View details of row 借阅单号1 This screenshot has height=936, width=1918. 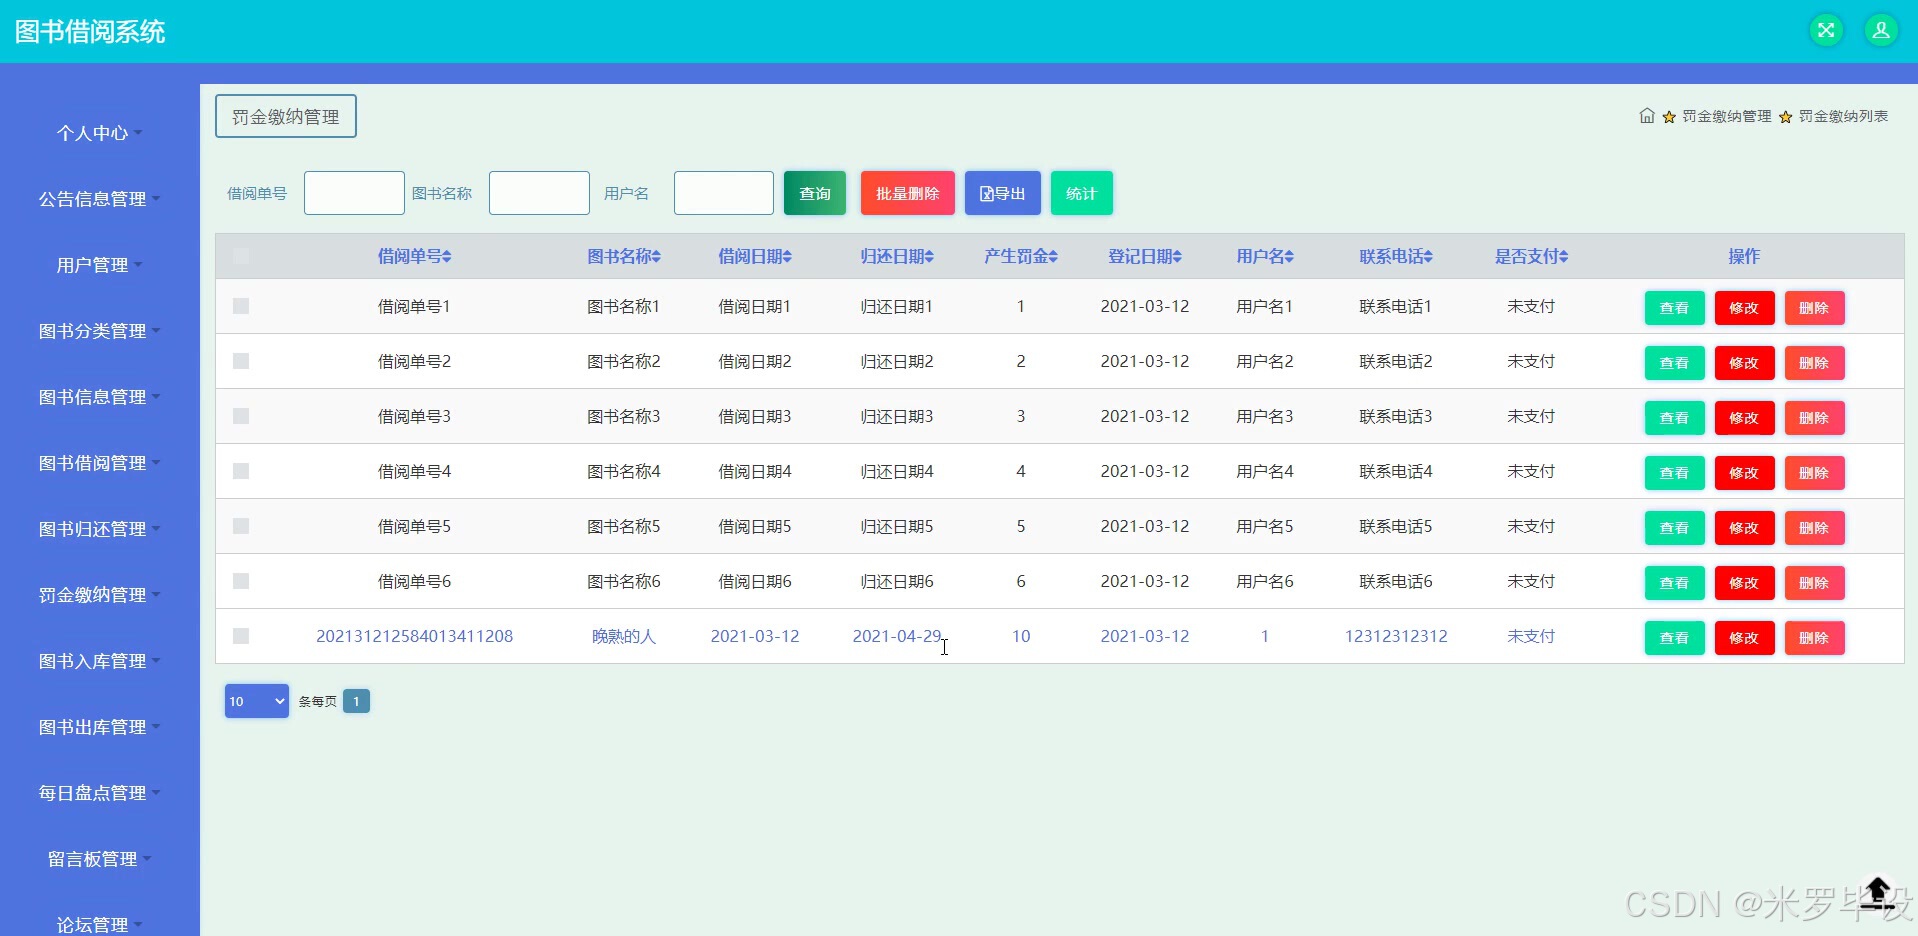(x=1674, y=308)
